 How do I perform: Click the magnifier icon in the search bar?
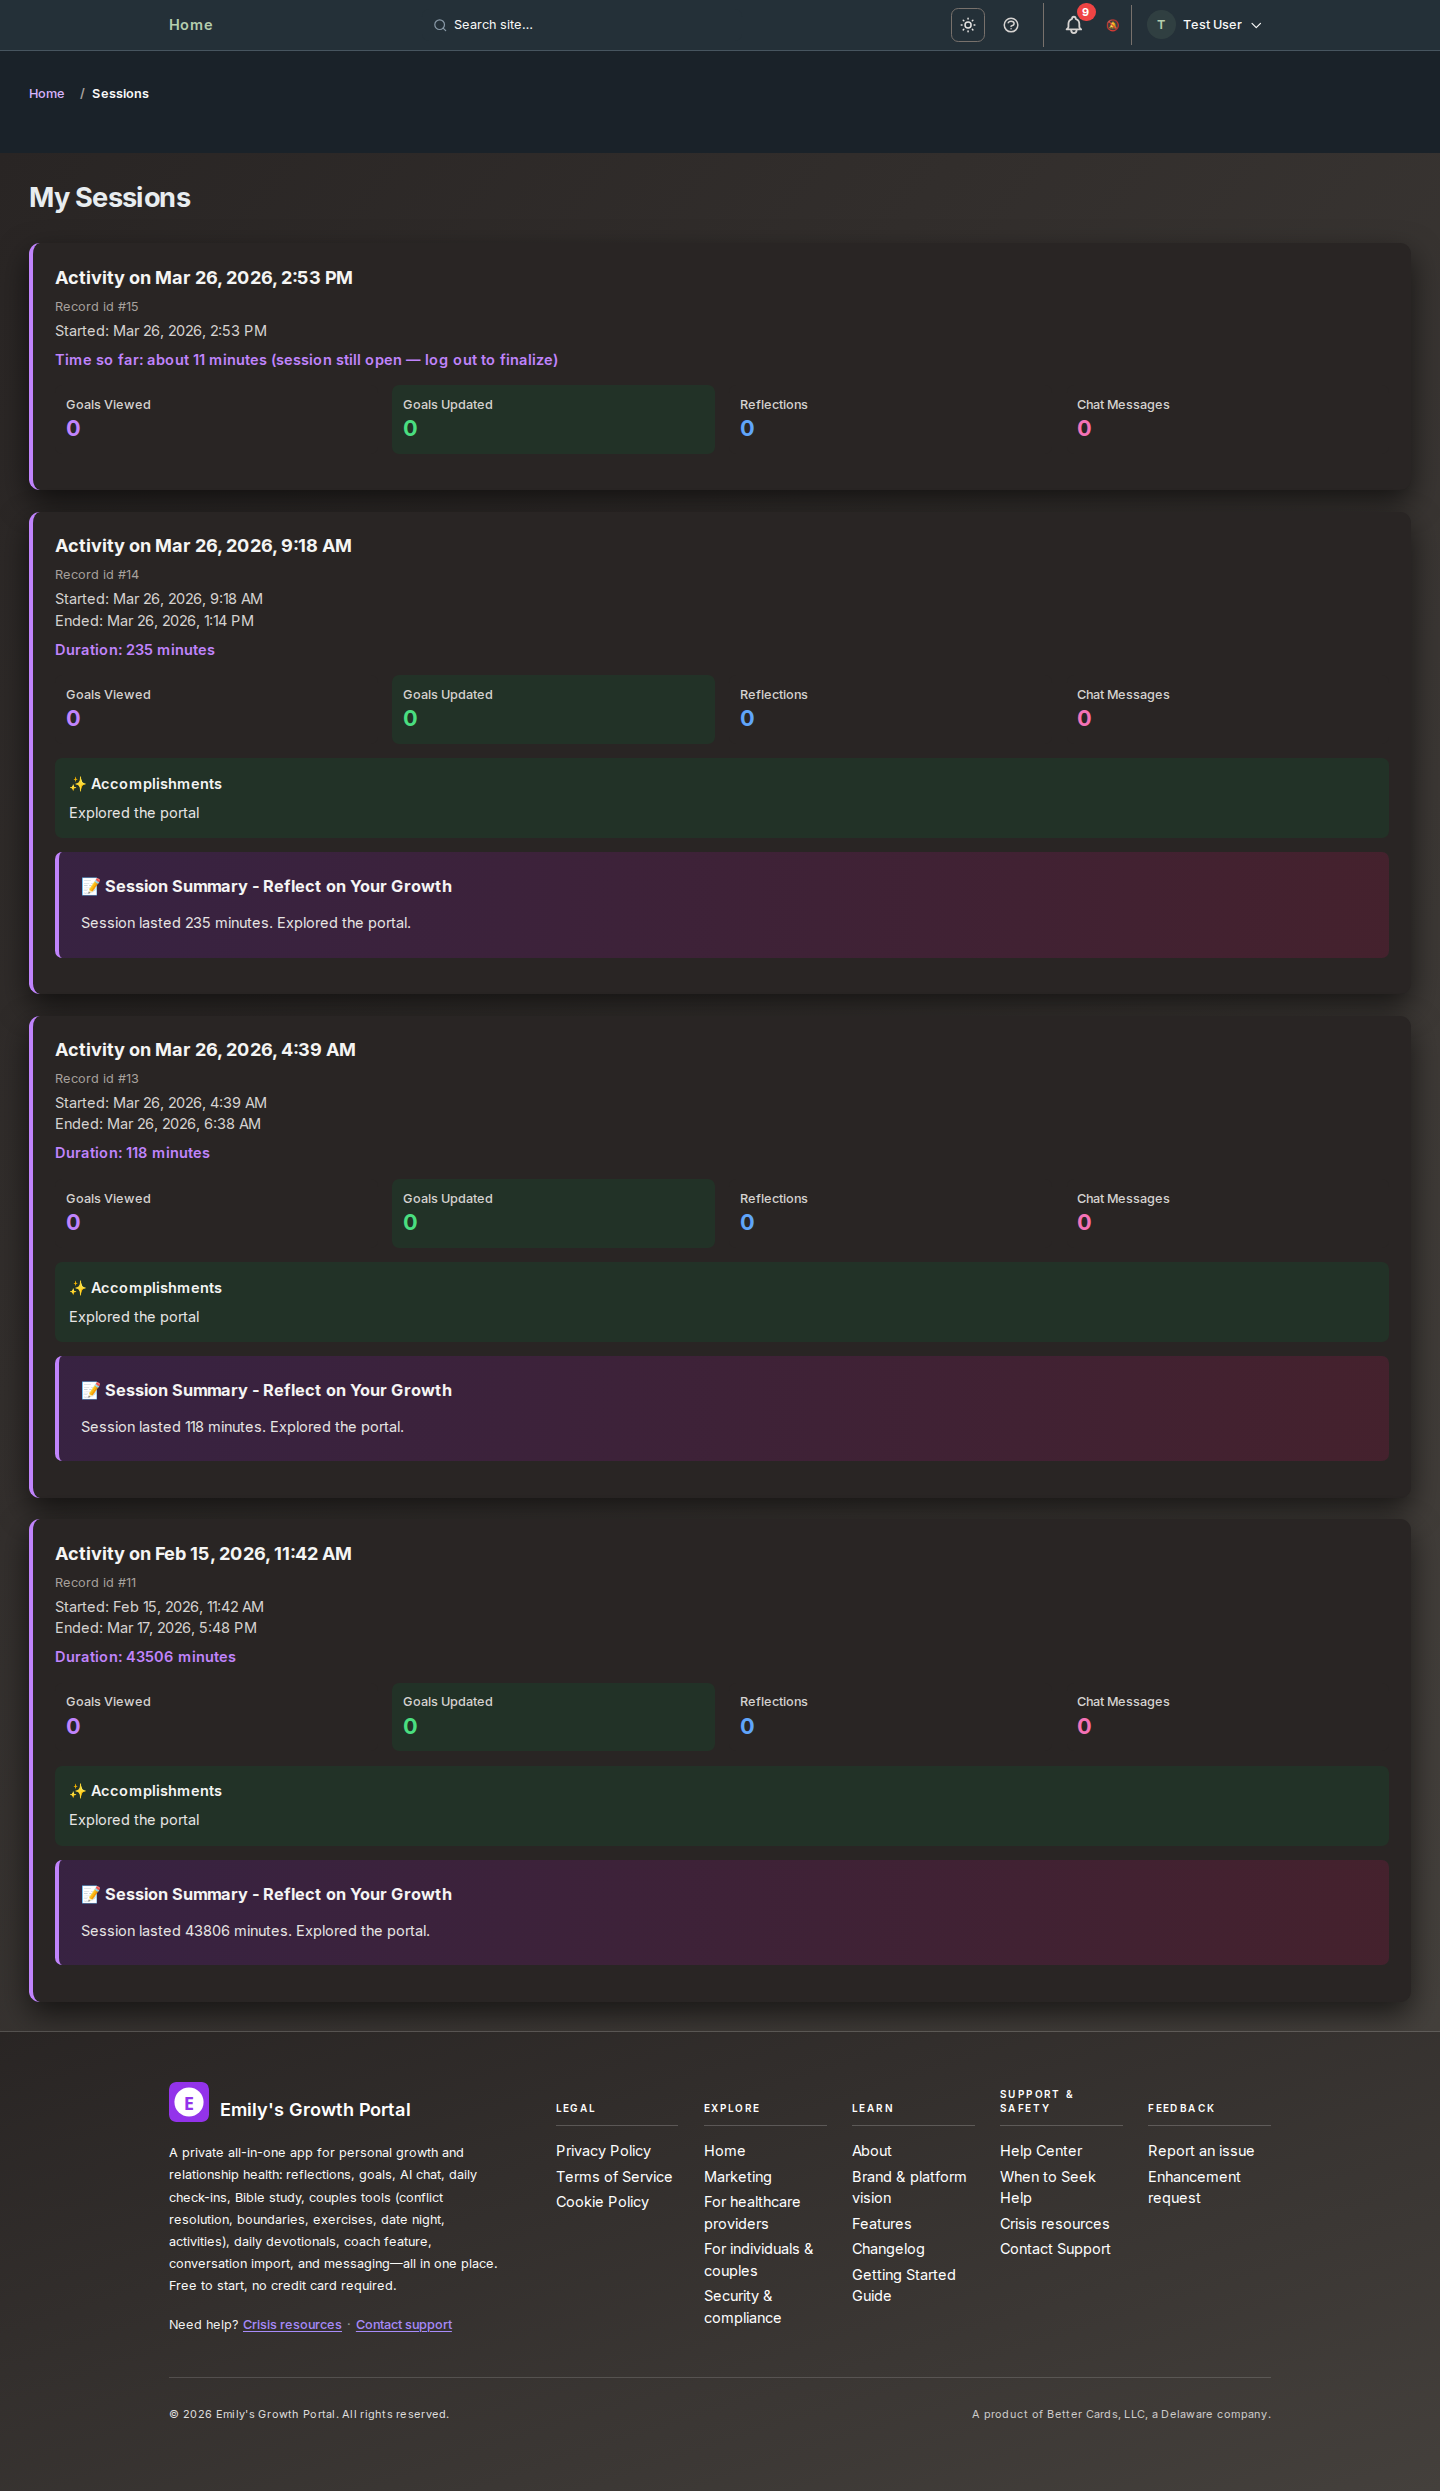point(440,24)
